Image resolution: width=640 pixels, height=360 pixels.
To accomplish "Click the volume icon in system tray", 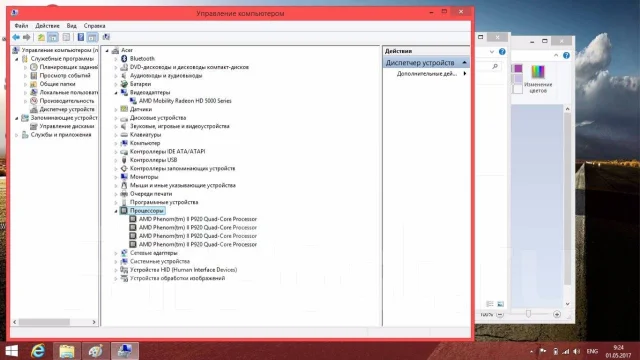I will [x=576, y=351].
